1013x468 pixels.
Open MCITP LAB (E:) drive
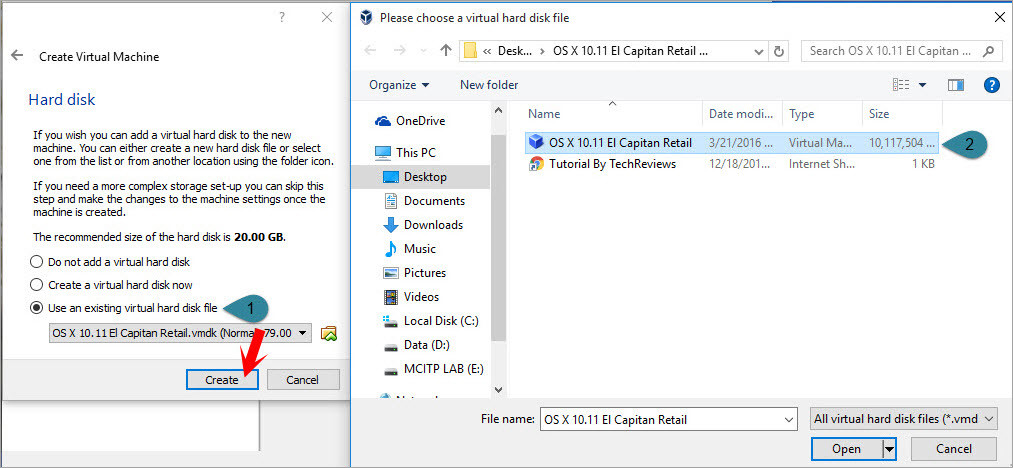(x=433, y=369)
